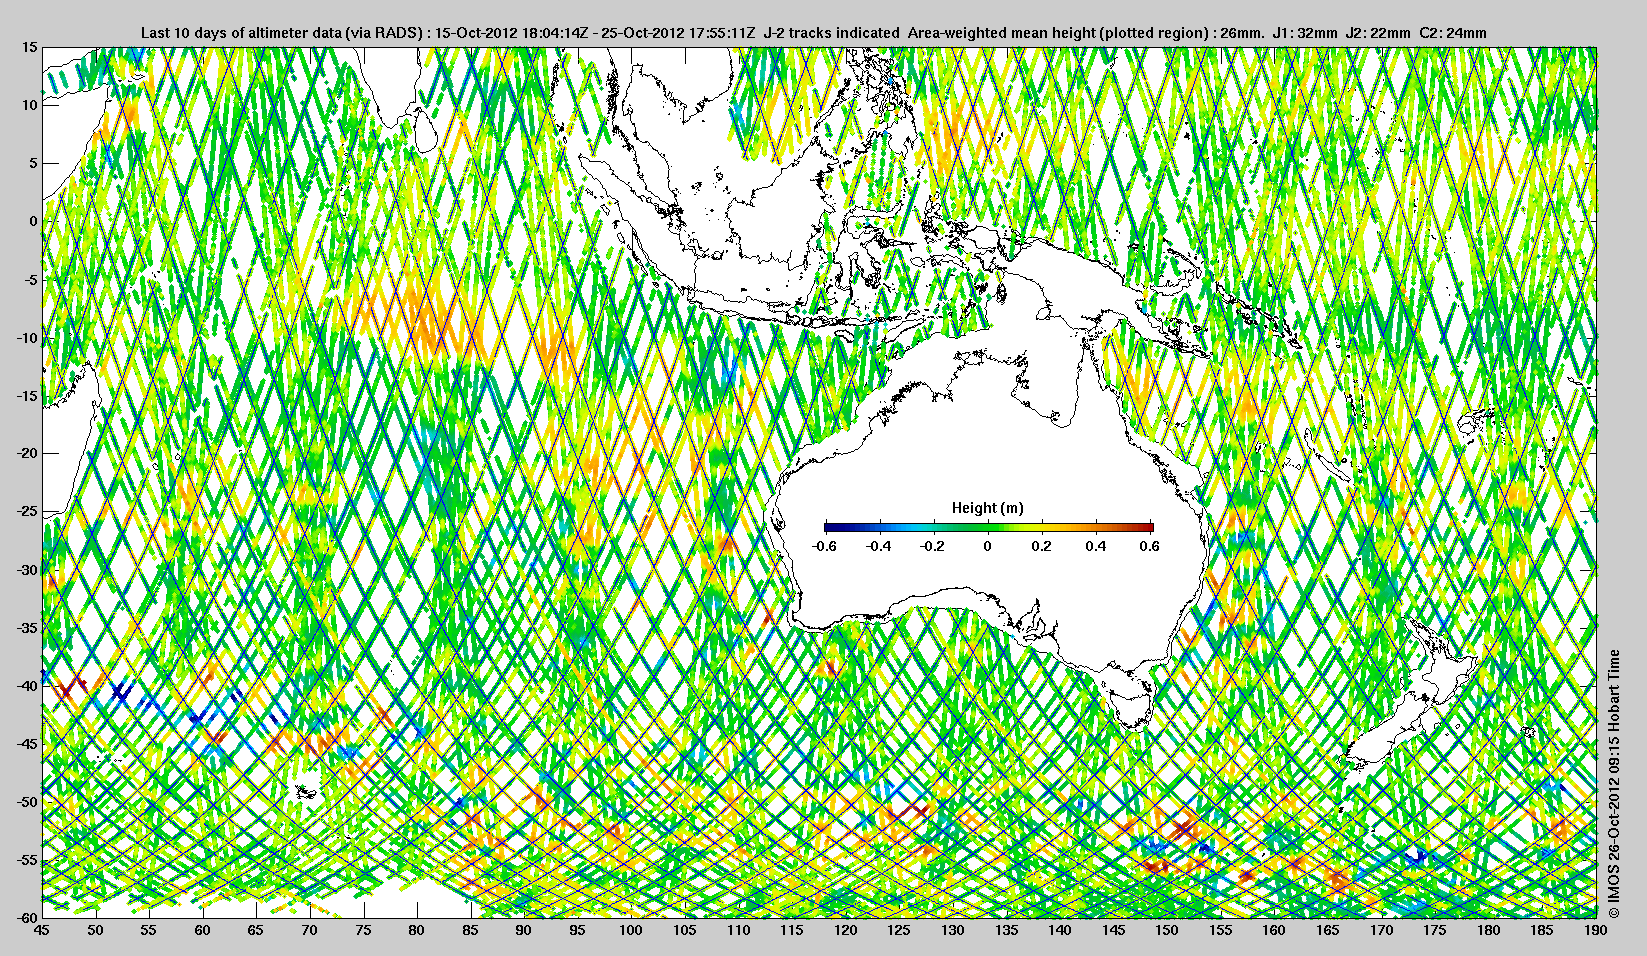Click the plot title text at the top
The height and width of the screenshot is (956, 1647).
tap(813, 33)
